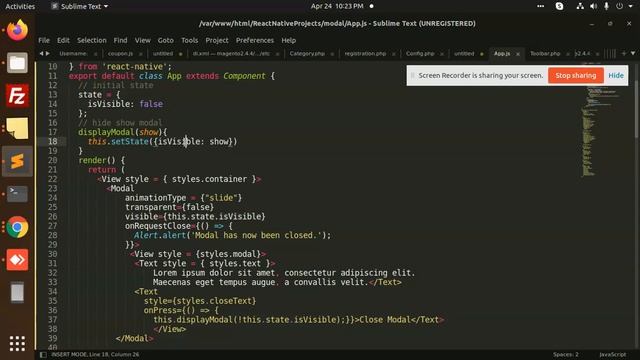Open the Help menu
Screen dimensions: 640x360
(288, 40)
